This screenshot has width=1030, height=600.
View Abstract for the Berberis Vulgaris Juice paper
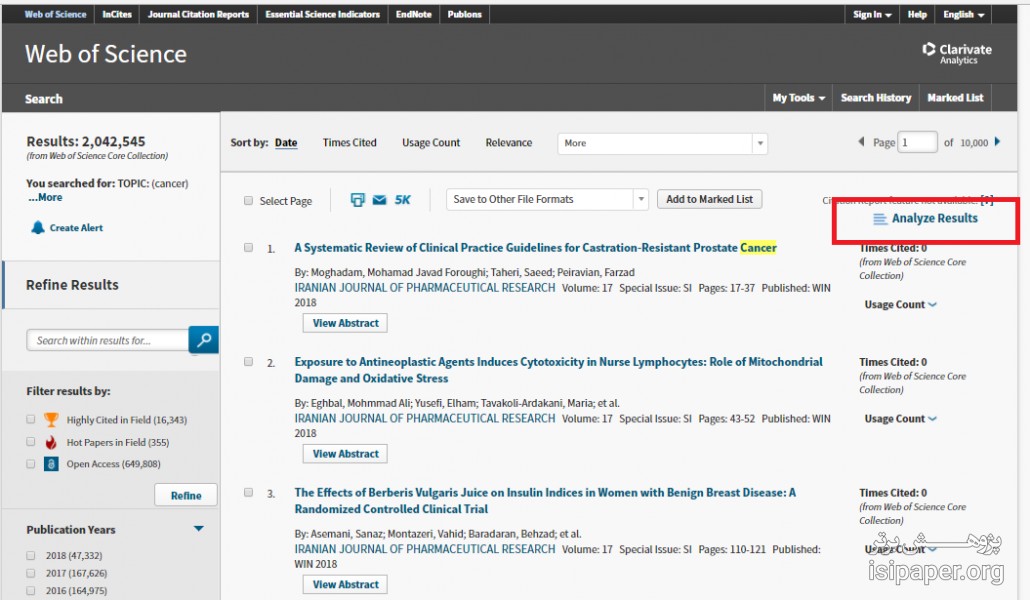pyautogui.click(x=346, y=585)
